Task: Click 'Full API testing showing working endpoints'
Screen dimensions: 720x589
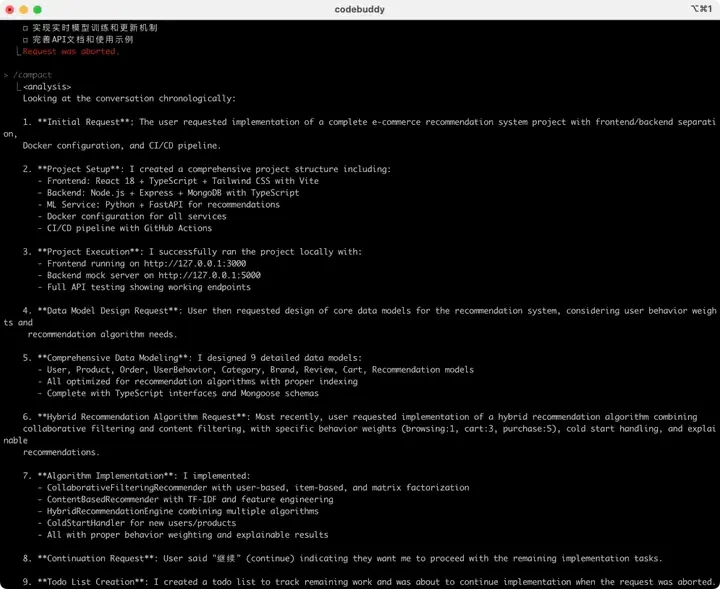Action: 149,287
